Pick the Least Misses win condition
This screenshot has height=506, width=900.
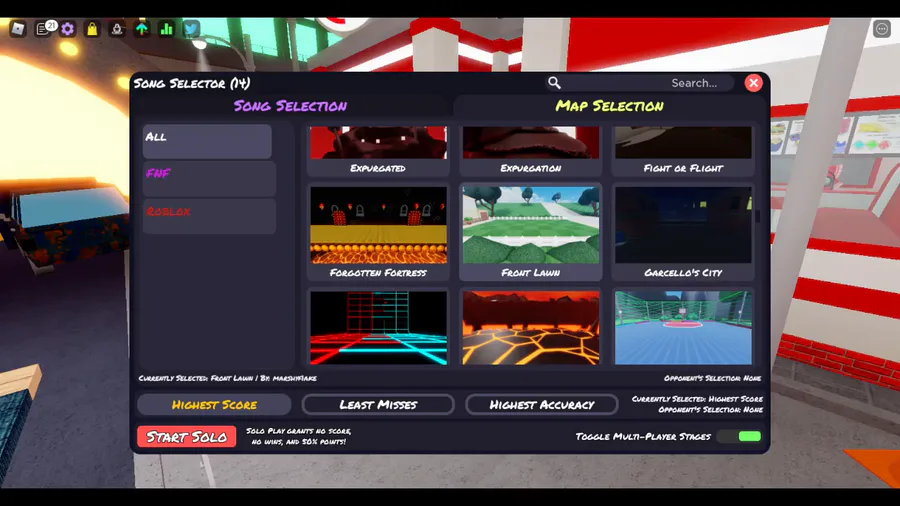[x=378, y=404]
